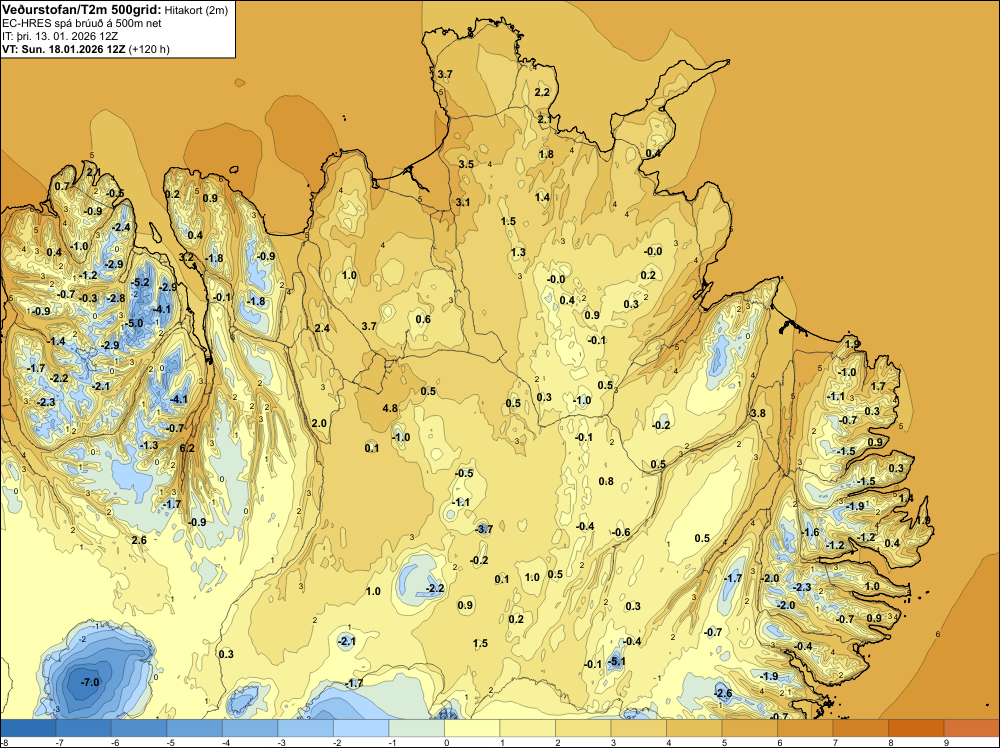Viewport: 1000px width, 748px height.
Task: Select the "-2.6" temperature value
Action: (x=723, y=693)
